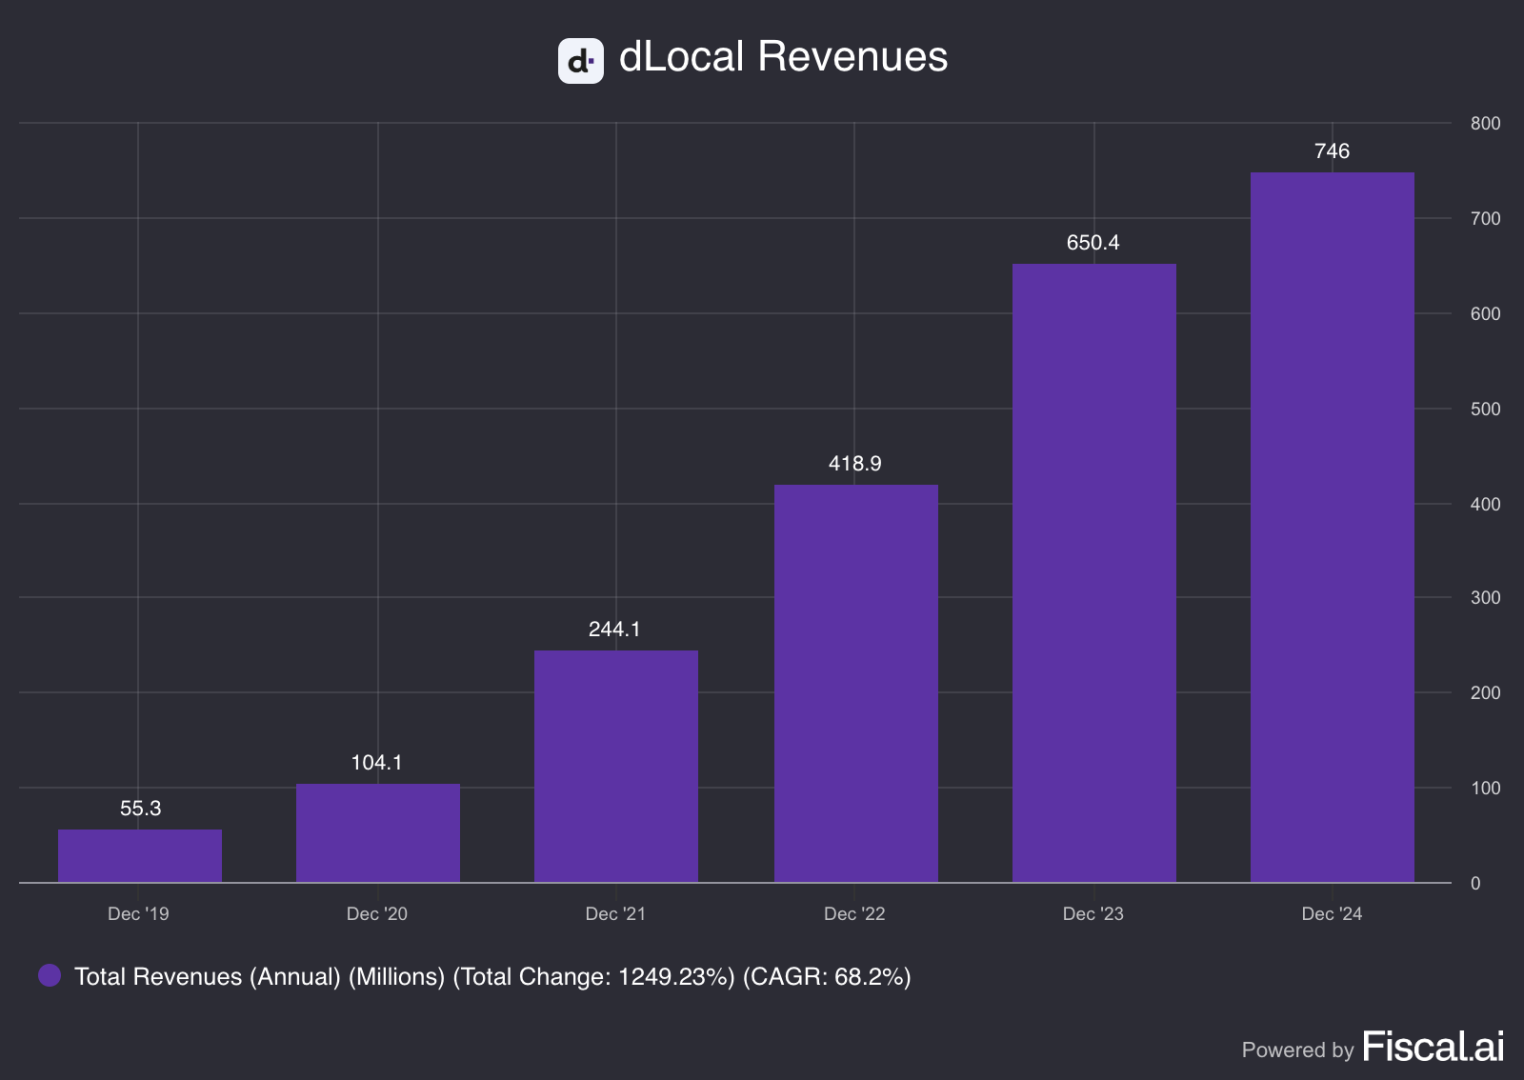The height and width of the screenshot is (1080, 1524).
Task: Click the 800 y-axis tick label
Action: (x=1485, y=124)
